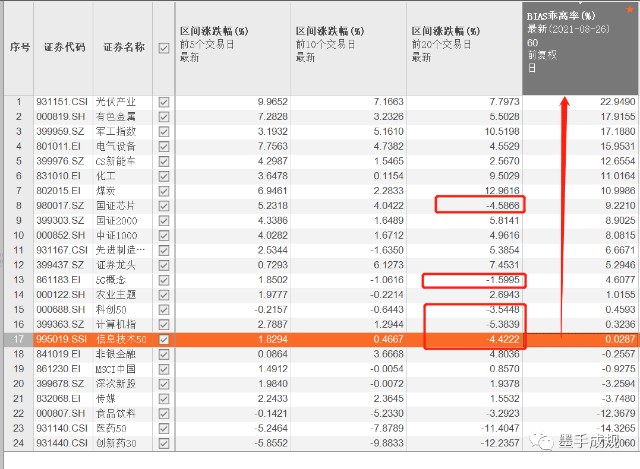
Task: Click the -4.5866 value for 国证芯片
Action: pyautogui.click(x=502, y=205)
